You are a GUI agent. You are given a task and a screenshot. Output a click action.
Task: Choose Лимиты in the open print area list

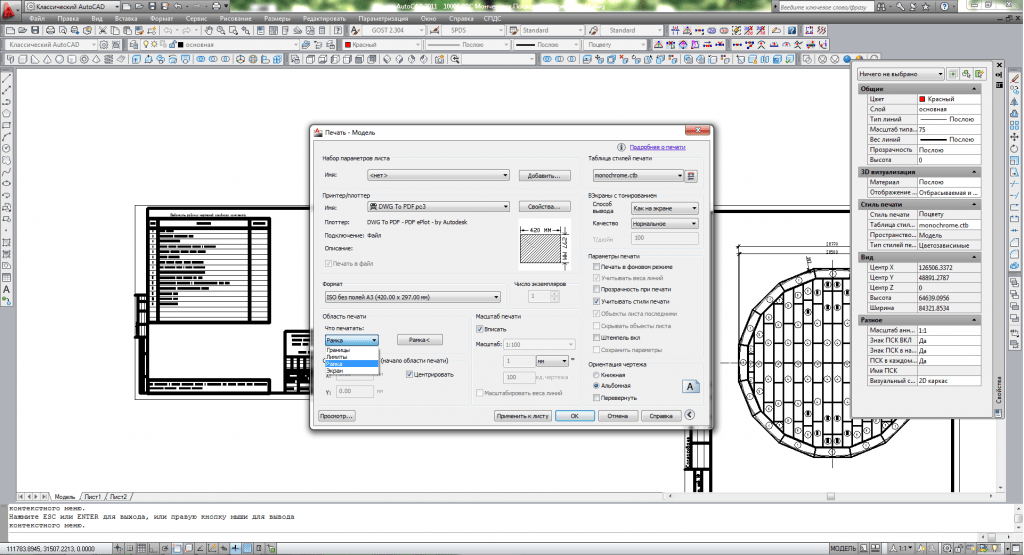337,357
